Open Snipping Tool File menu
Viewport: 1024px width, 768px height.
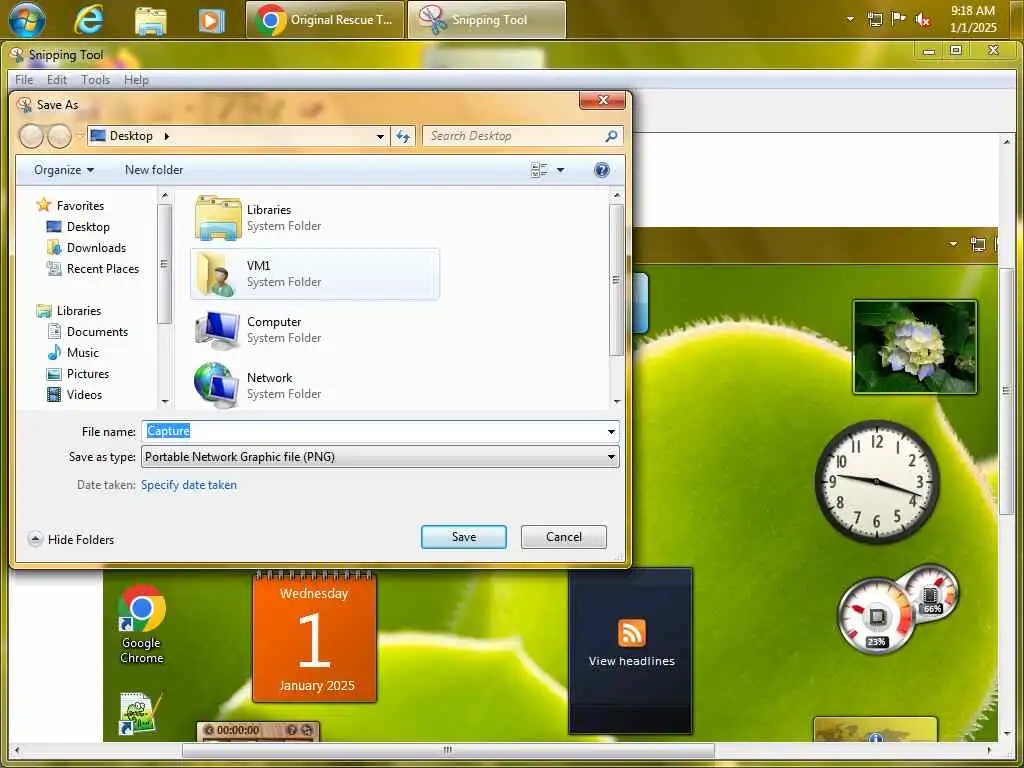click(x=24, y=80)
